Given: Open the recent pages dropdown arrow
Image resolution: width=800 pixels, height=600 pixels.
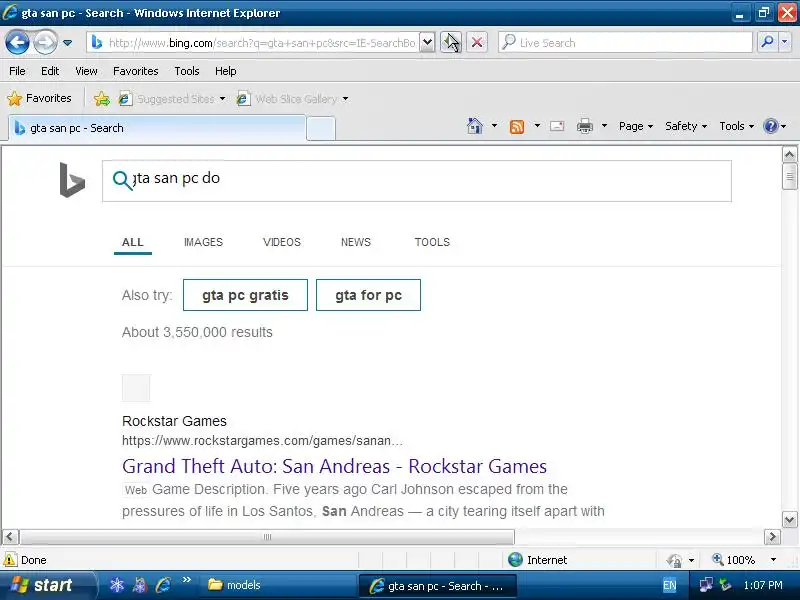Looking at the screenshot, I should click(67, 43).
